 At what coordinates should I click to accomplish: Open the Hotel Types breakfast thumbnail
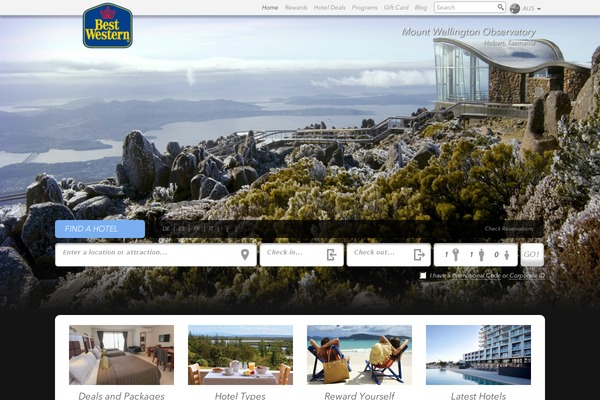tap(240, 355)
